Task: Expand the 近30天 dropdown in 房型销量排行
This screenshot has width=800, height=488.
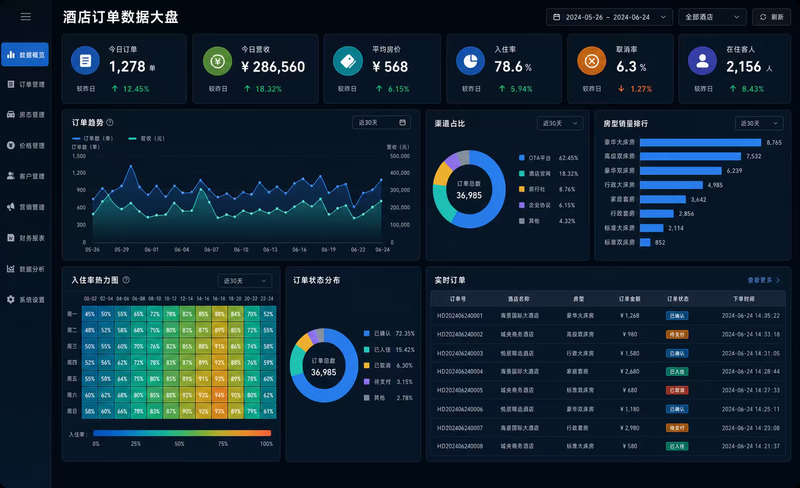Action: point(759,123)
